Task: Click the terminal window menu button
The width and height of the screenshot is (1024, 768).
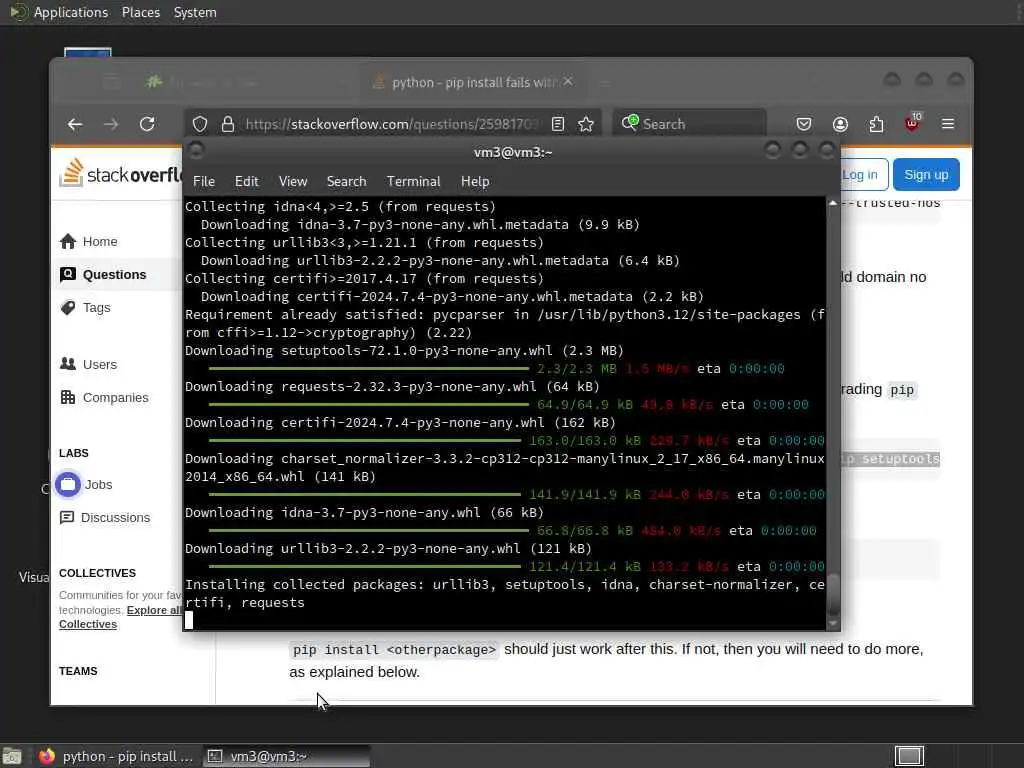Action: coord(197,151)
